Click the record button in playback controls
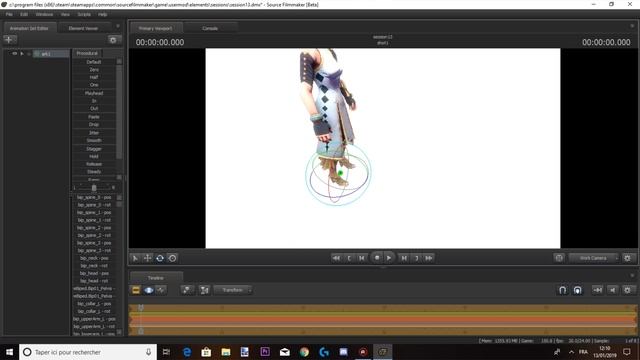 pyautogui.click(x=377, y=258)
